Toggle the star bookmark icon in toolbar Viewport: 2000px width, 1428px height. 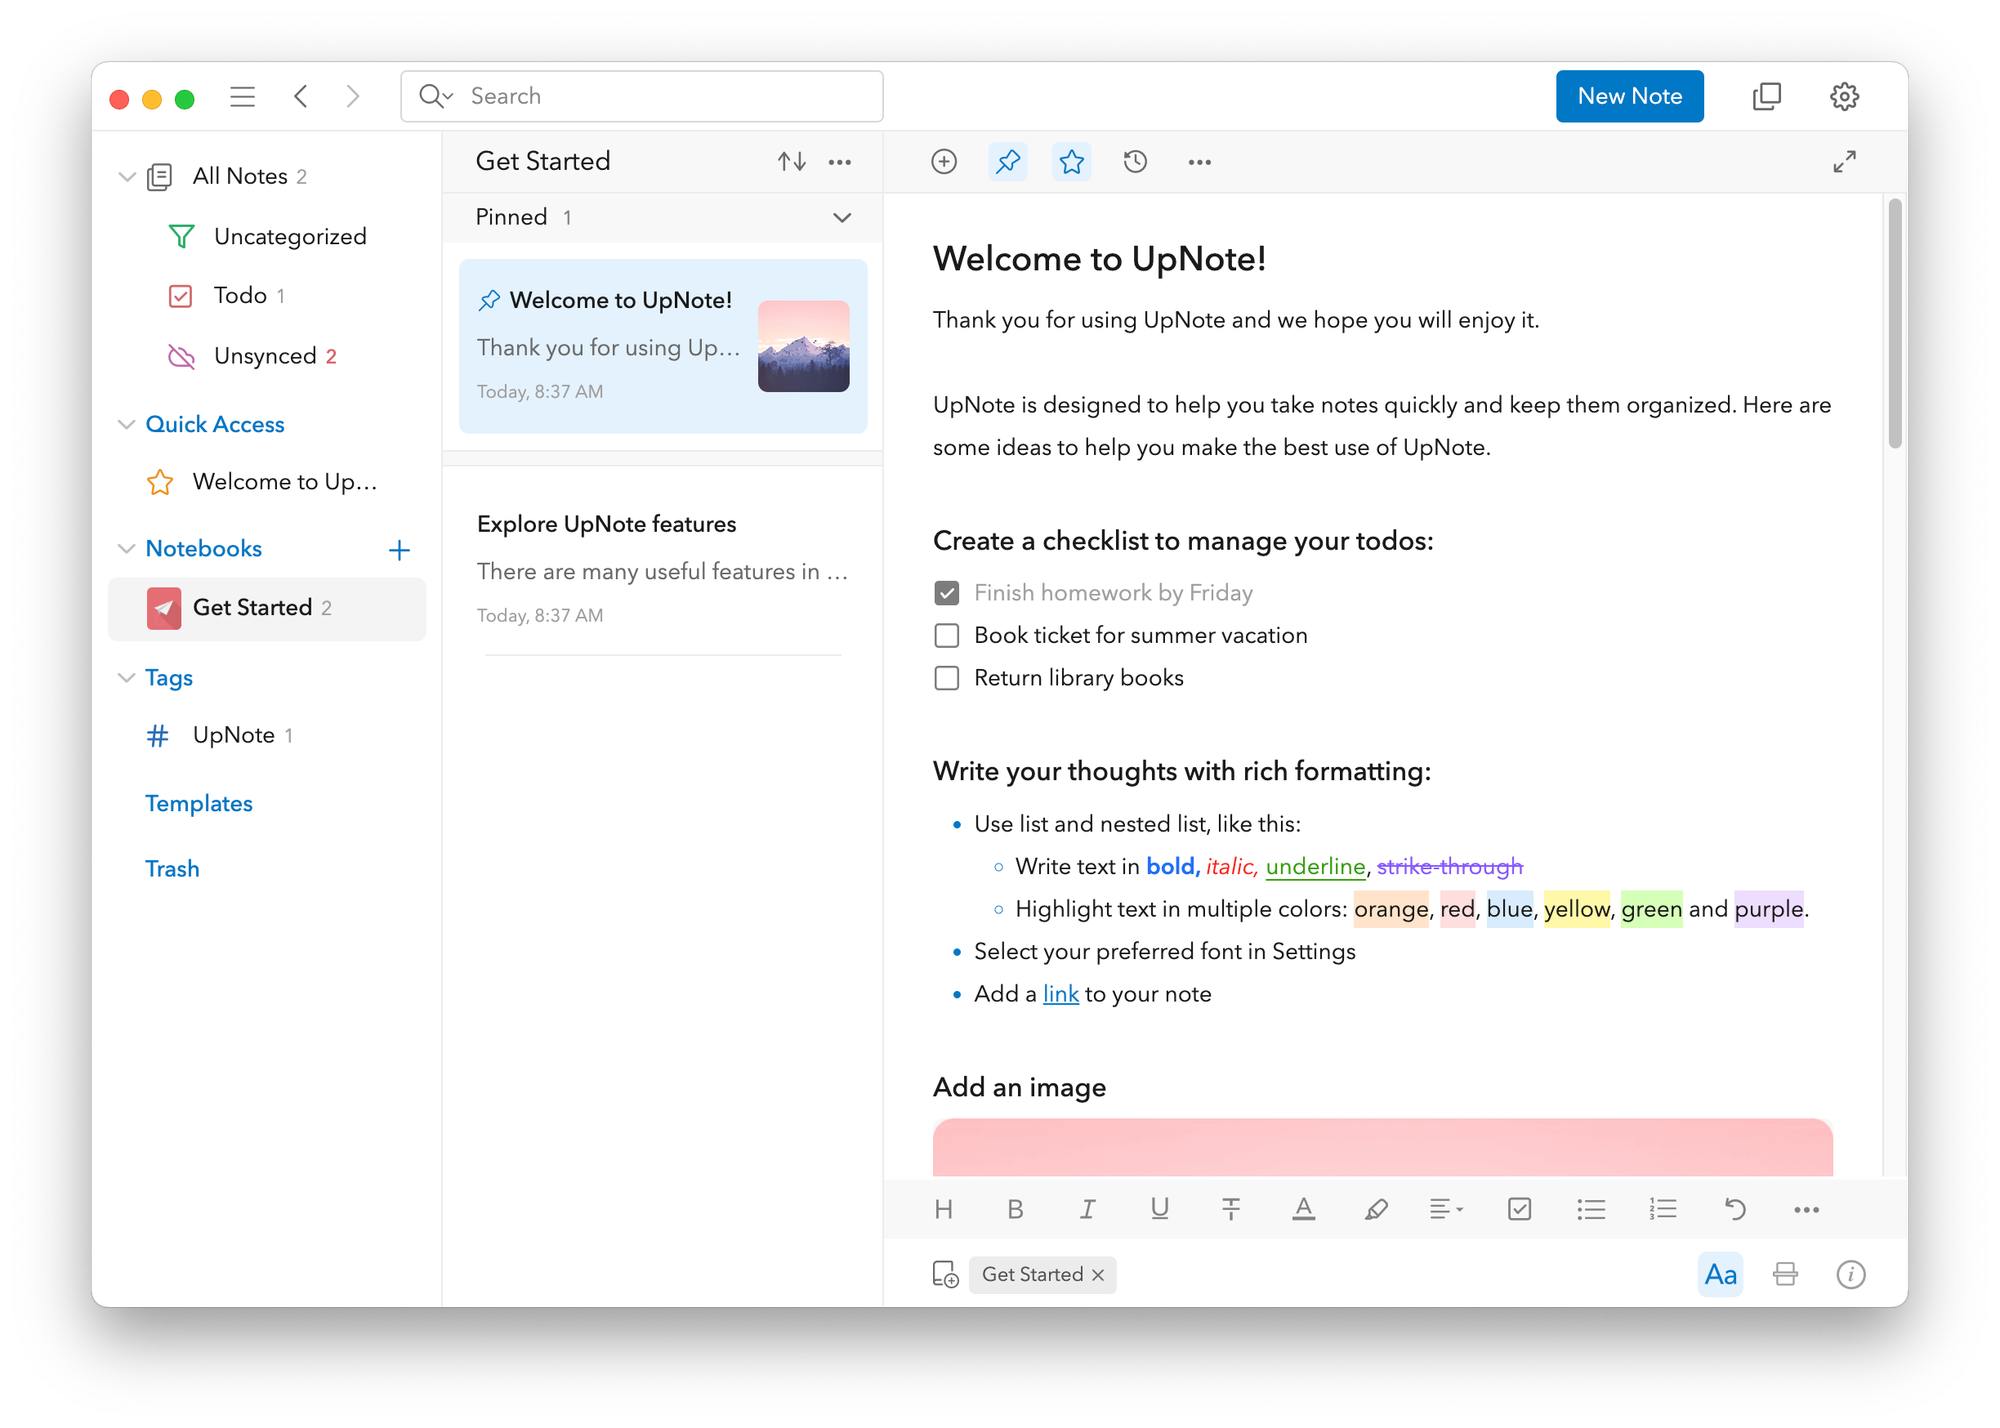pos(1071,161)
